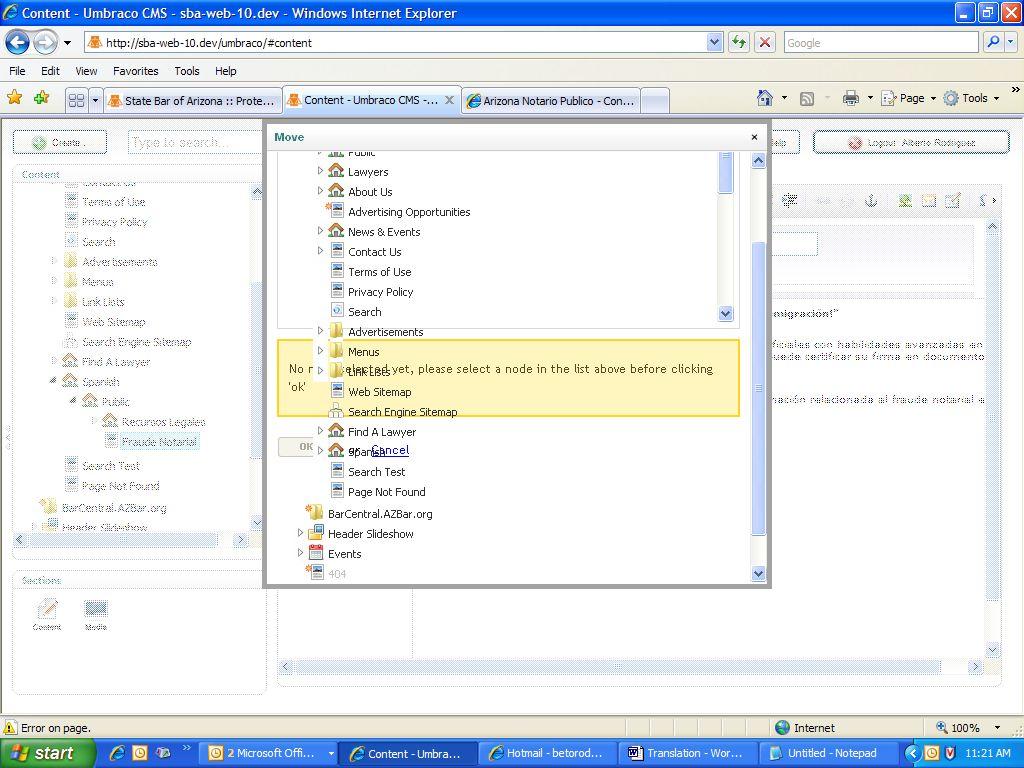Expand the Header Slideshow node in dialog
Viewport: 1024px width, 768px height.
pos(300,533)
